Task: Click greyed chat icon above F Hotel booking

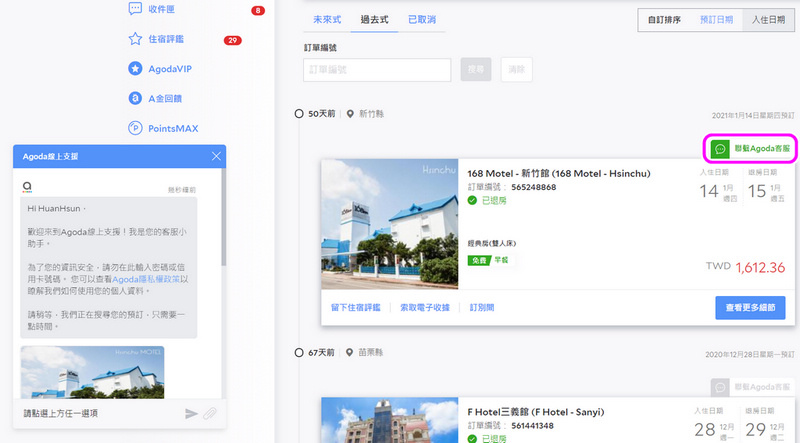Action: click(x=720, y=387)
